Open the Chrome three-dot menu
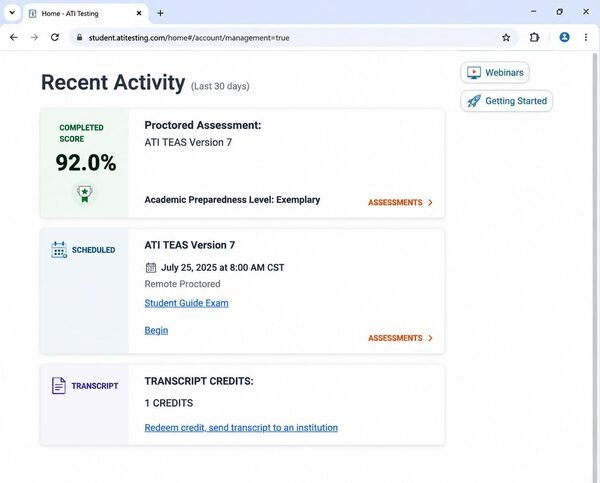The image size is (600, 483). click(x=586, y=37)
